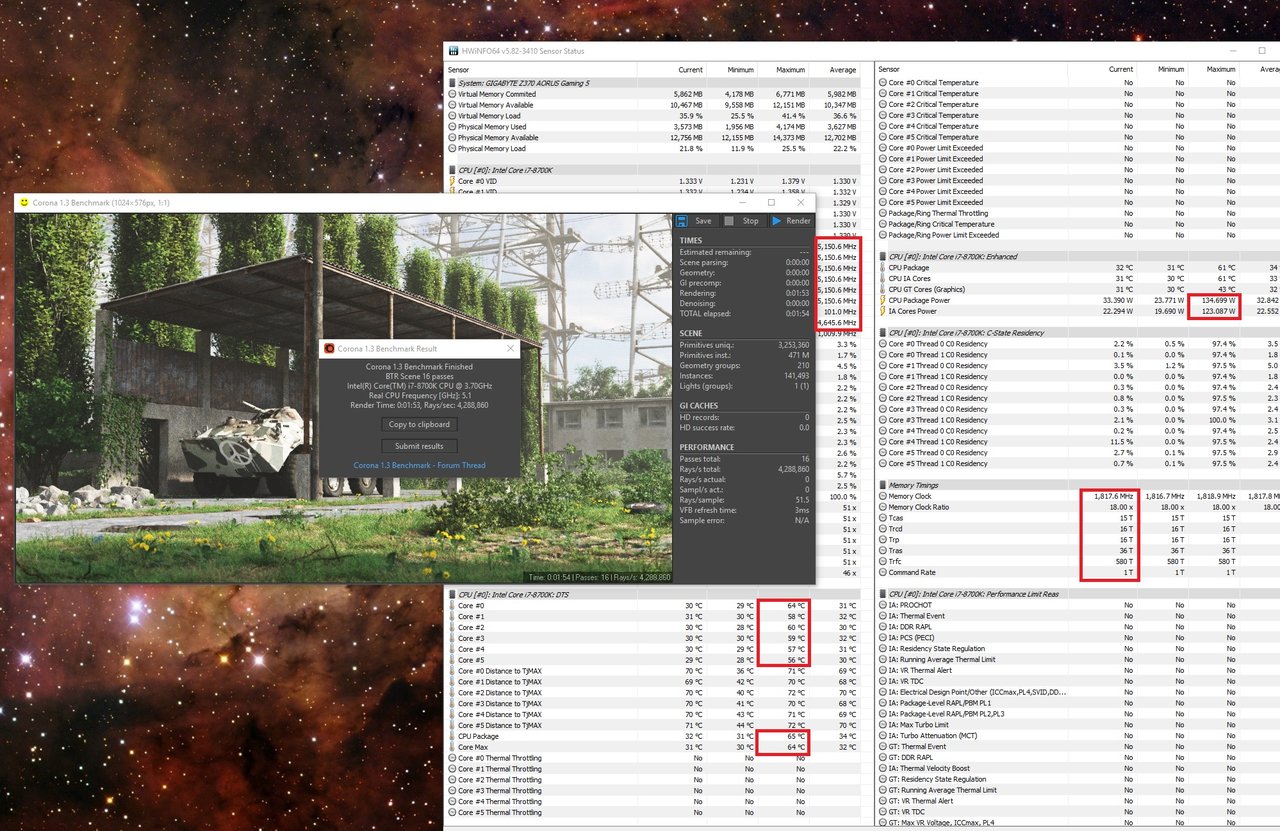Start Render in Corona Benchmark
1280x831 pixels.
[790, 221]
